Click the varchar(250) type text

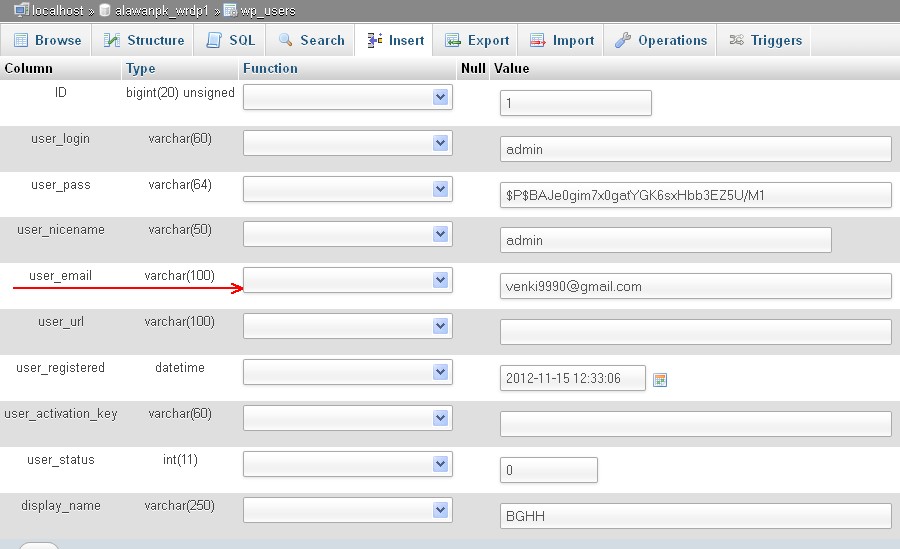(180, 505)
